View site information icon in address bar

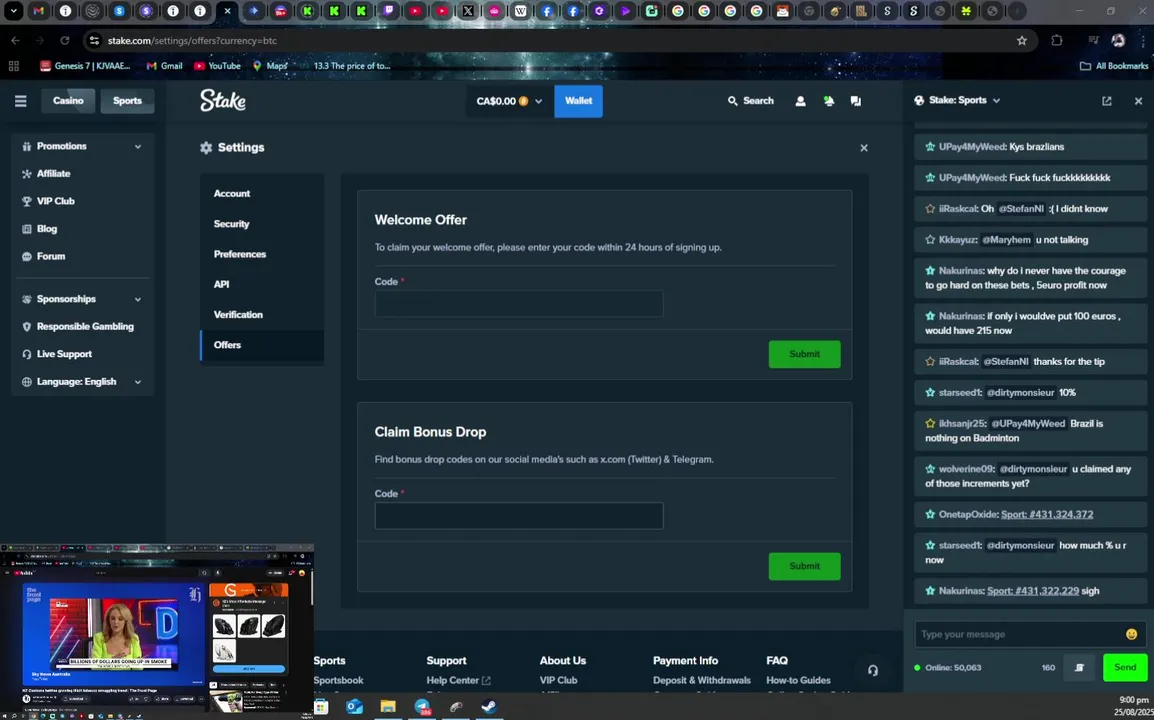(93, 40)
